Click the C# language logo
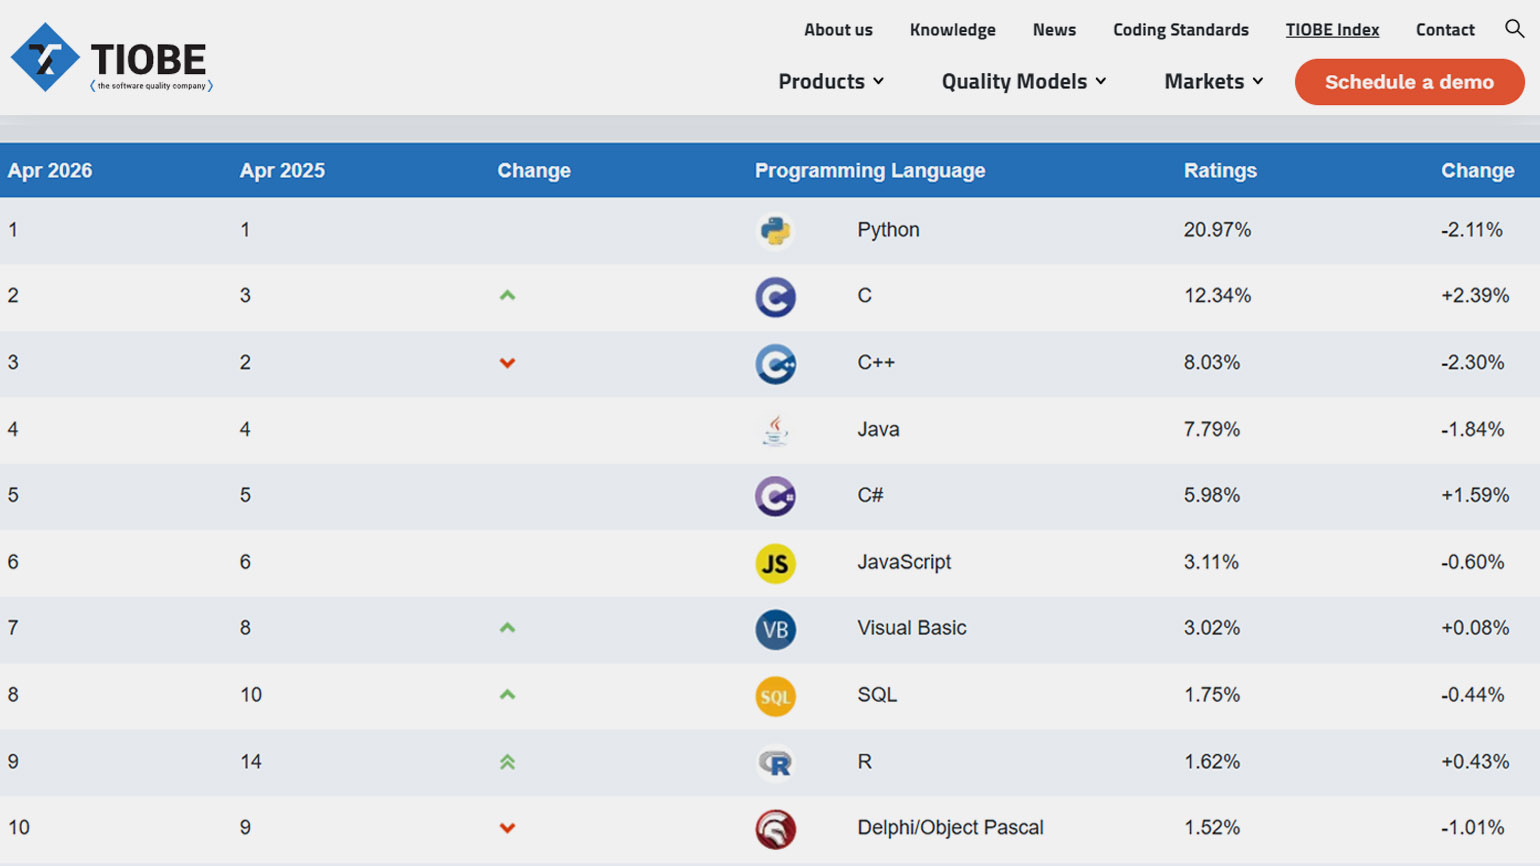This screenshot has height=866, width=1540. coord(775,496)
